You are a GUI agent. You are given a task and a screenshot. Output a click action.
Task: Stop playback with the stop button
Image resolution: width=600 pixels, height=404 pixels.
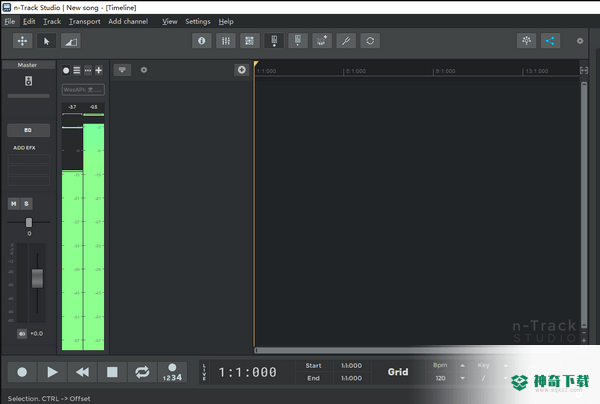tap(112, 372)
